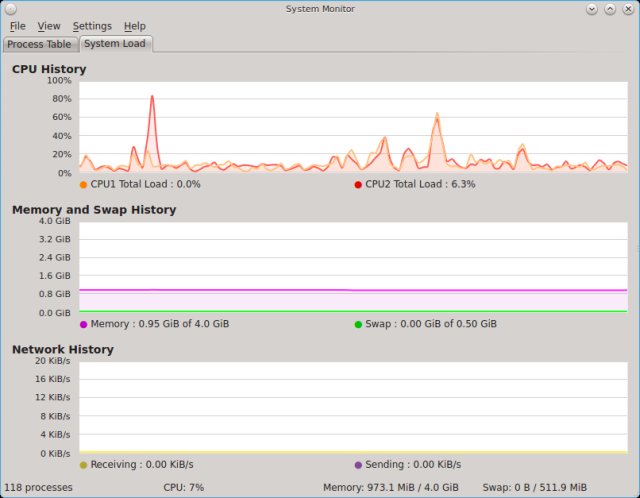Click the System Monitor window menu icon
This screenshot has height=498, width=640.
pos(11,8)
